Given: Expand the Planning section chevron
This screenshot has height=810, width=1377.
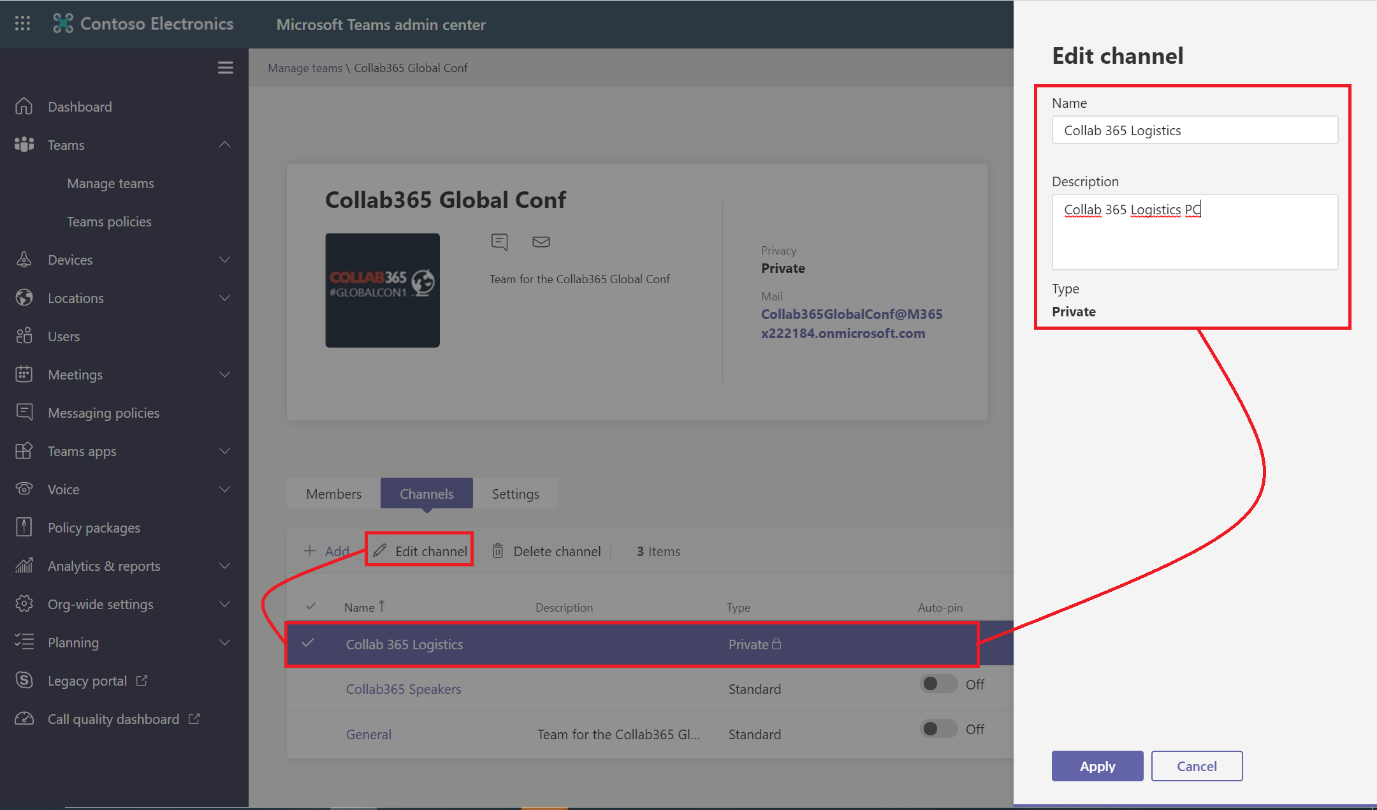Looking at the screenshot, I should point(224,642).
